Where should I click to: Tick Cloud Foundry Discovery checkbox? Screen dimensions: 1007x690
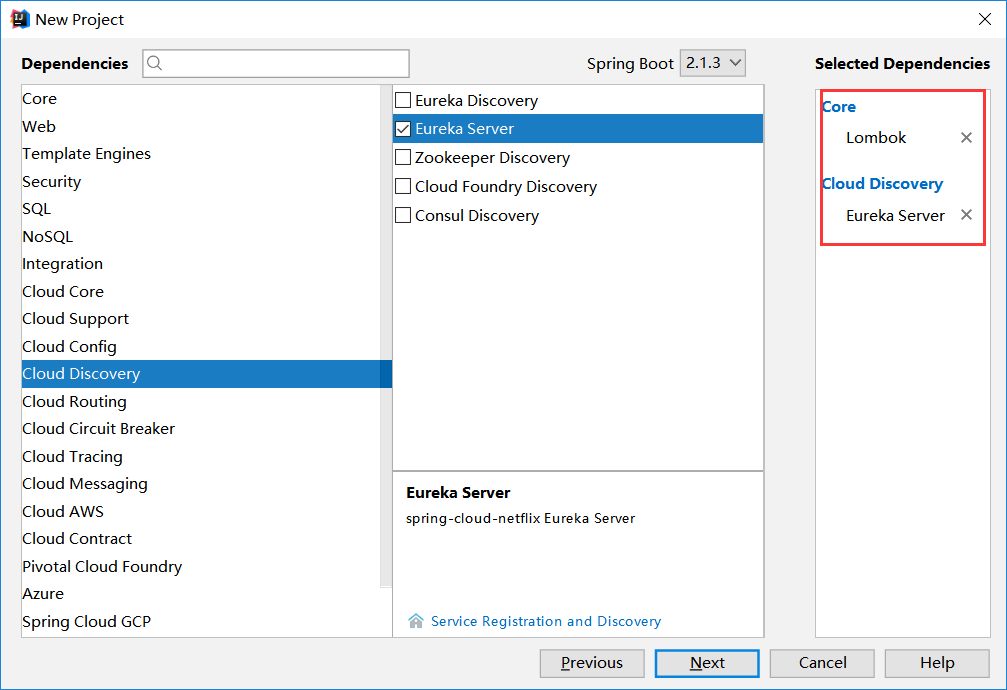(x=403, y=186)
